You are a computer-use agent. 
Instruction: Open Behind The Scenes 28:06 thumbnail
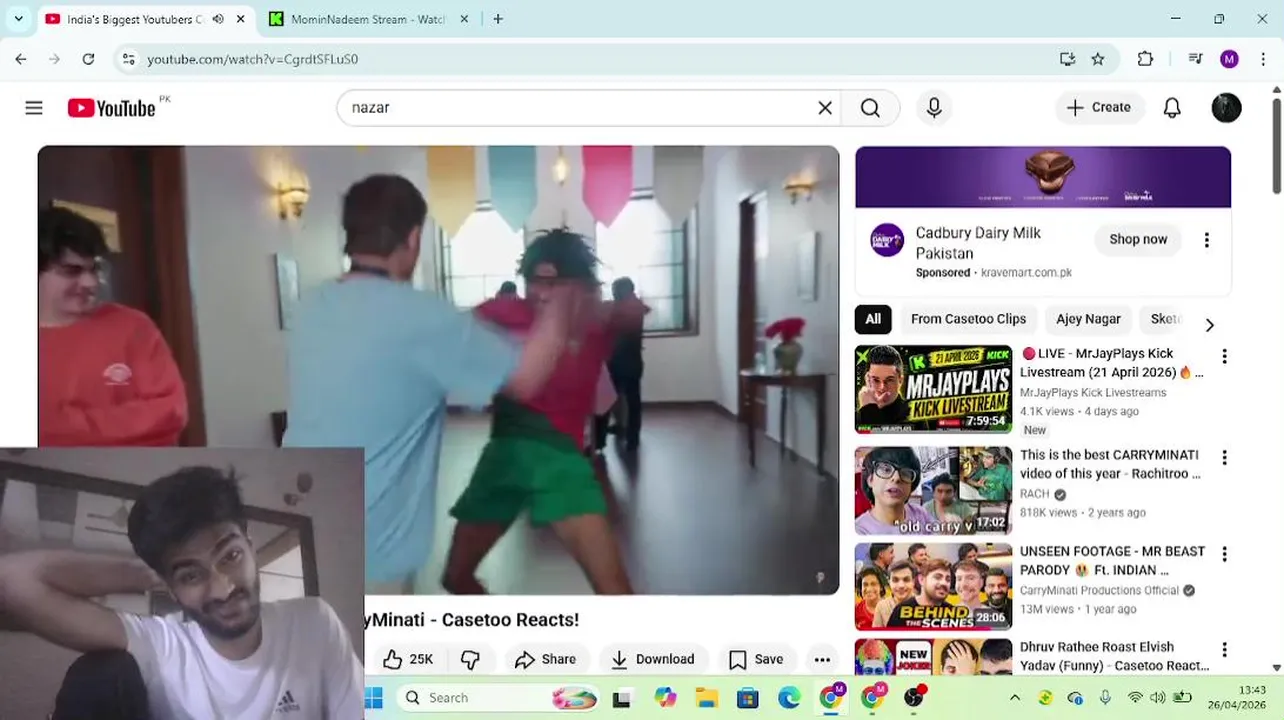(933, 587)
